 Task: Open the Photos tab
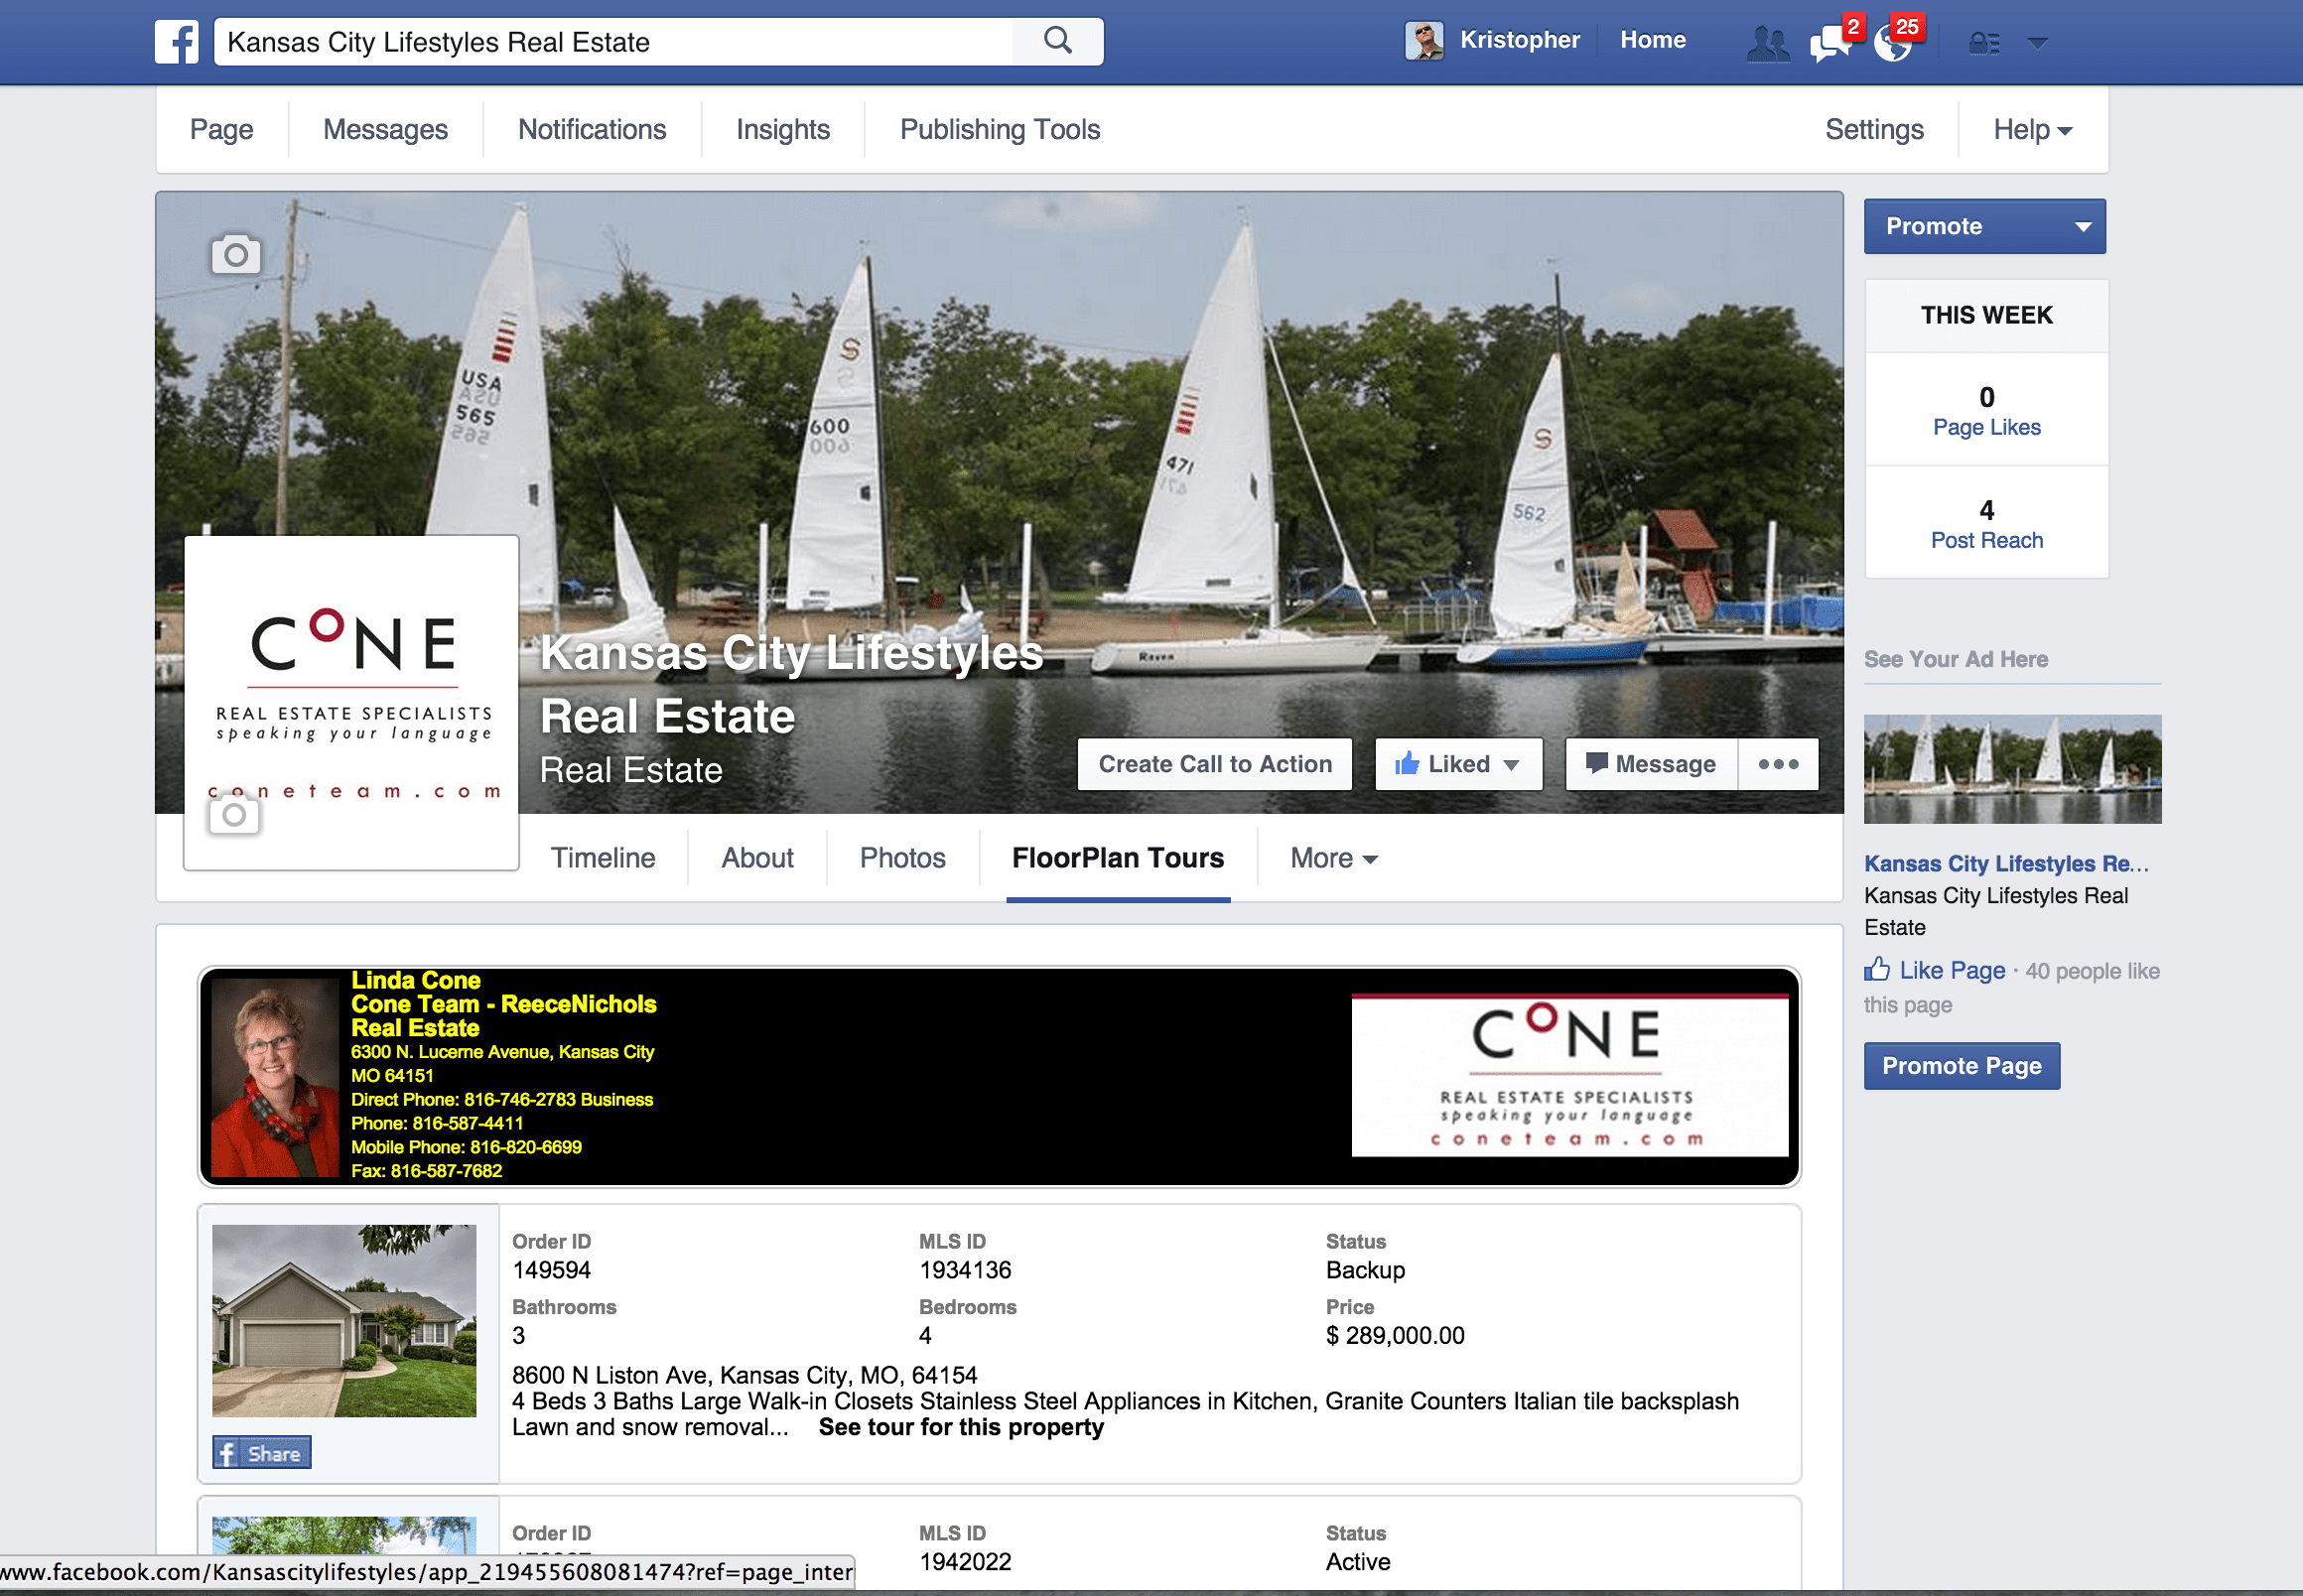click(x=902, y=858)
